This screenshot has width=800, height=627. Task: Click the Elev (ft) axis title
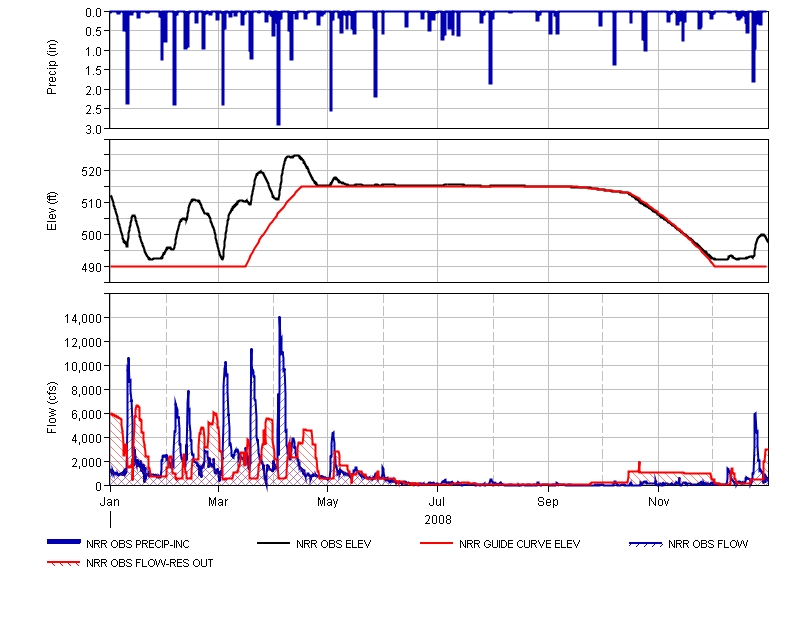click(52, 211)
